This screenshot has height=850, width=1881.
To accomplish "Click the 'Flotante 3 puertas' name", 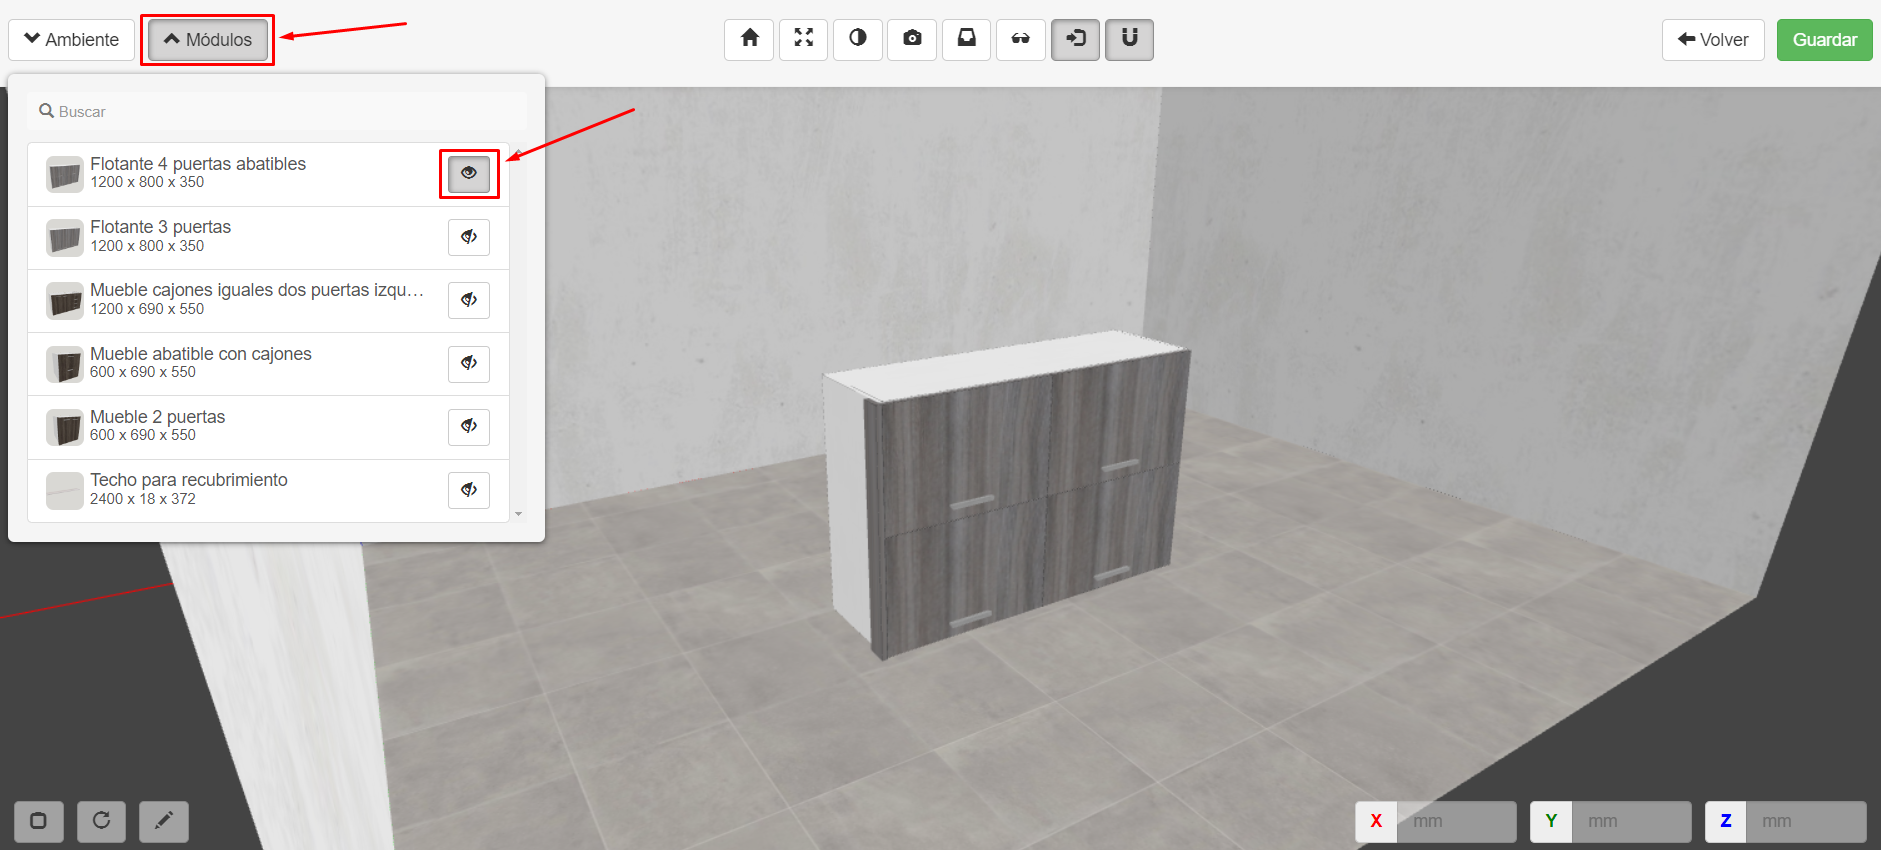I will coord(161,227).
